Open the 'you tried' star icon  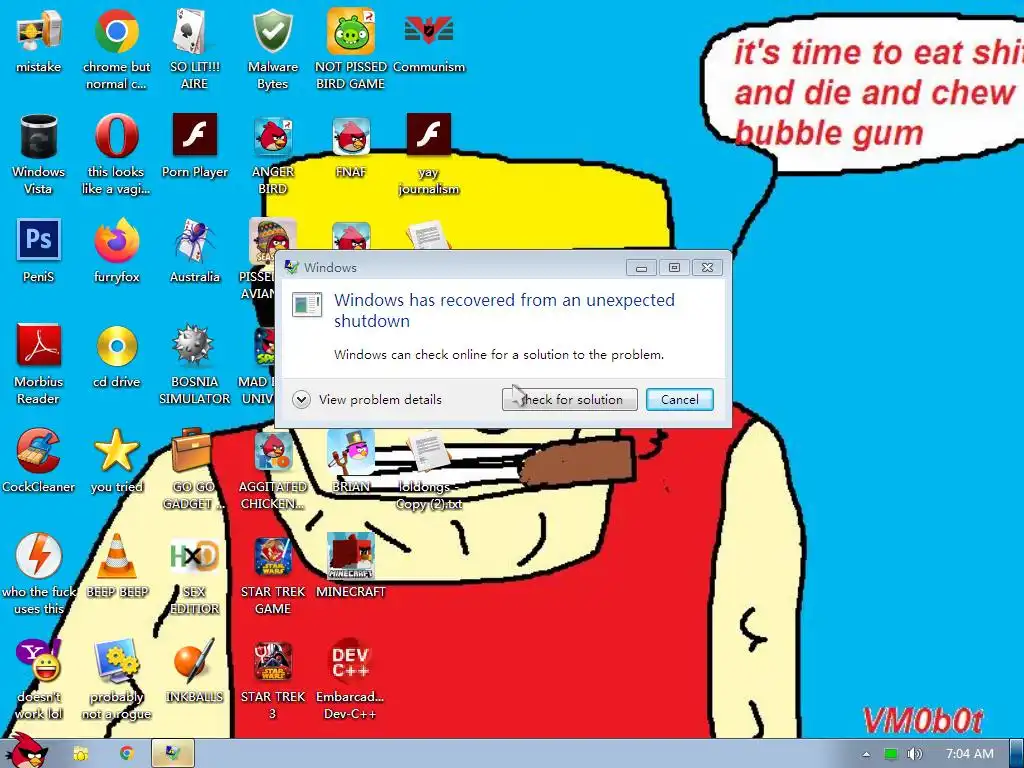(x=116, y=451)
